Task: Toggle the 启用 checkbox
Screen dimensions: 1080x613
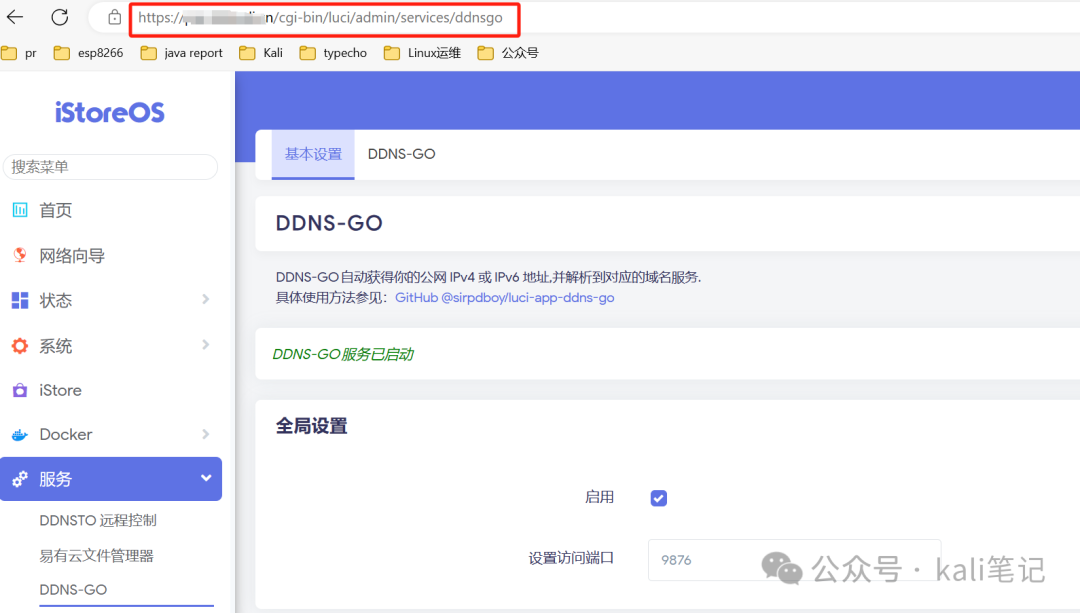Action: tap(658, 498)
